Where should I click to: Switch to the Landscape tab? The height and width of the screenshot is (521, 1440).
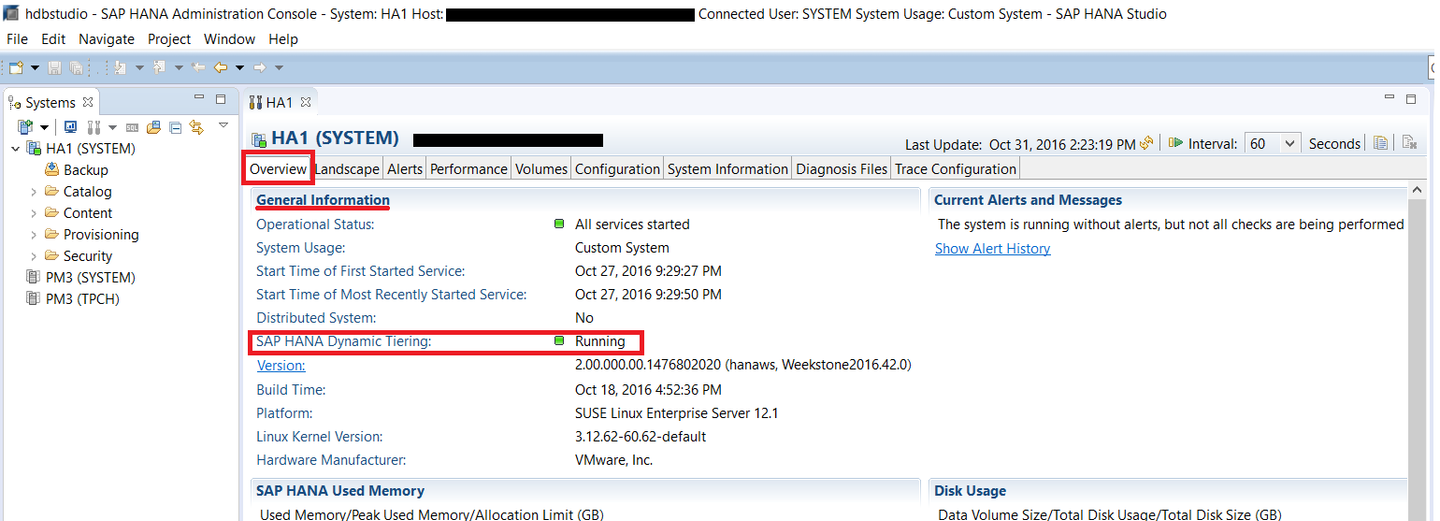[x=347, y=169]
